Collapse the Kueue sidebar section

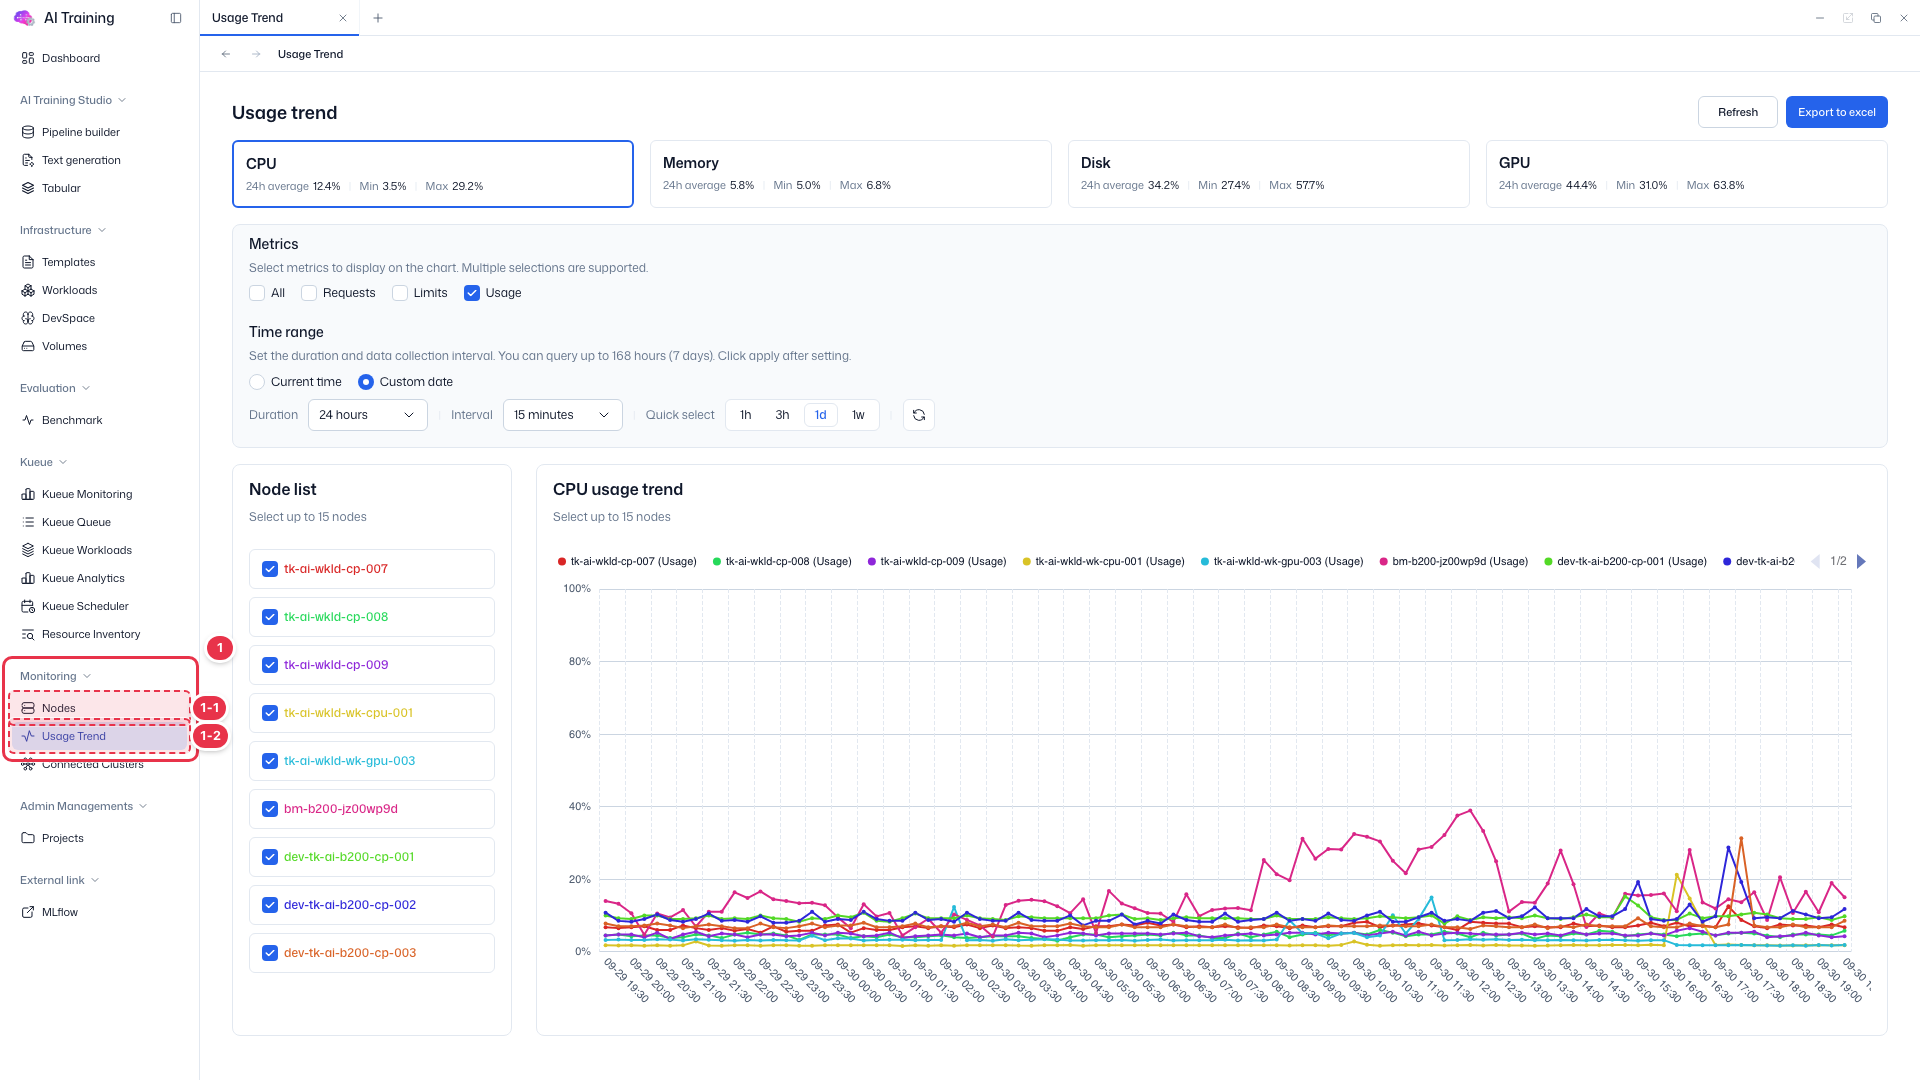(44, 462)
